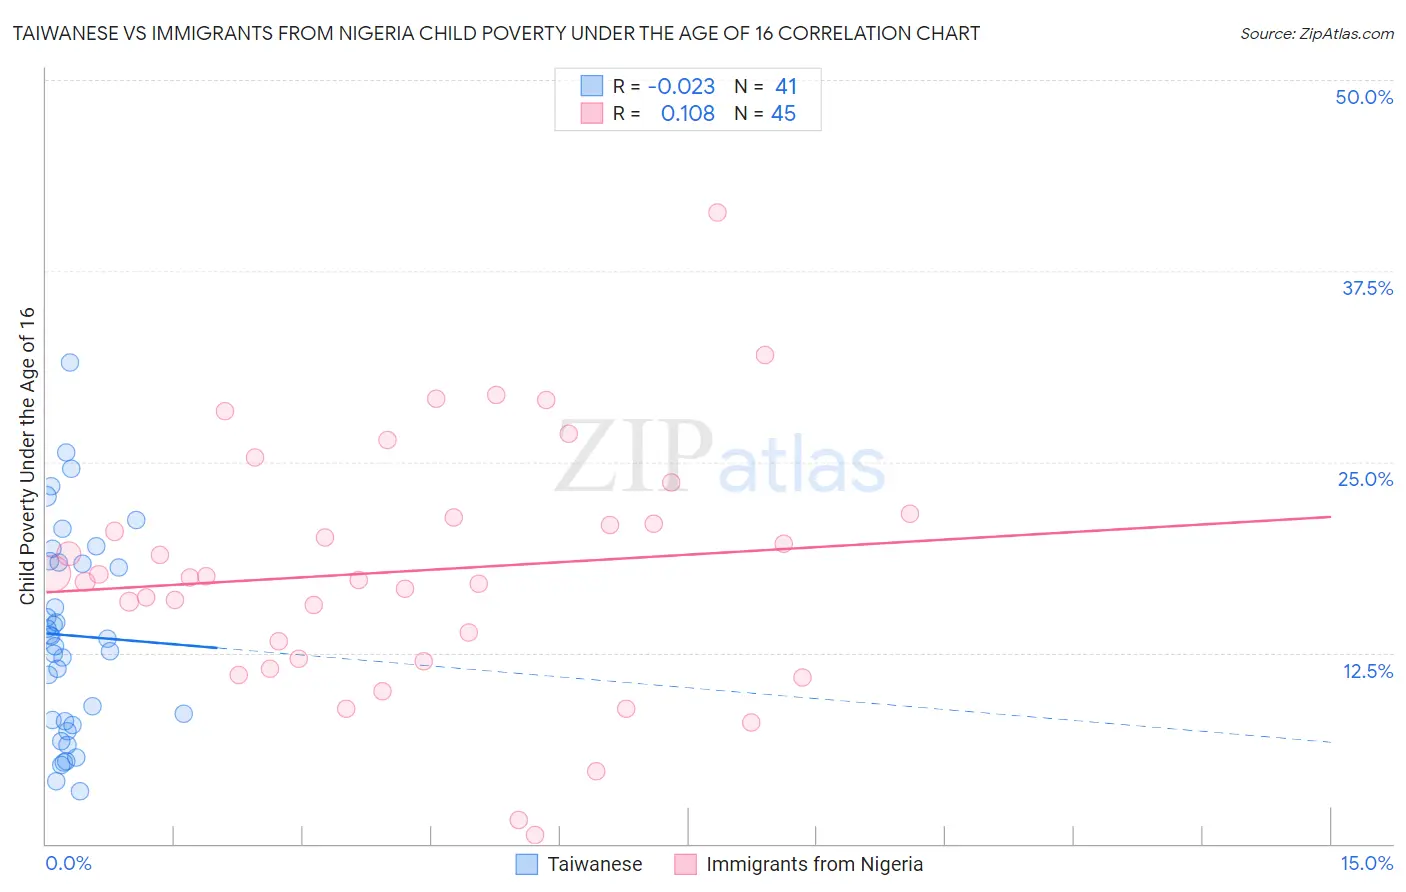This screenshot has height=892, width=1406.
Task: Click the N value 45 in the legend
Action: pyautogui.click(x=783, y=114)
